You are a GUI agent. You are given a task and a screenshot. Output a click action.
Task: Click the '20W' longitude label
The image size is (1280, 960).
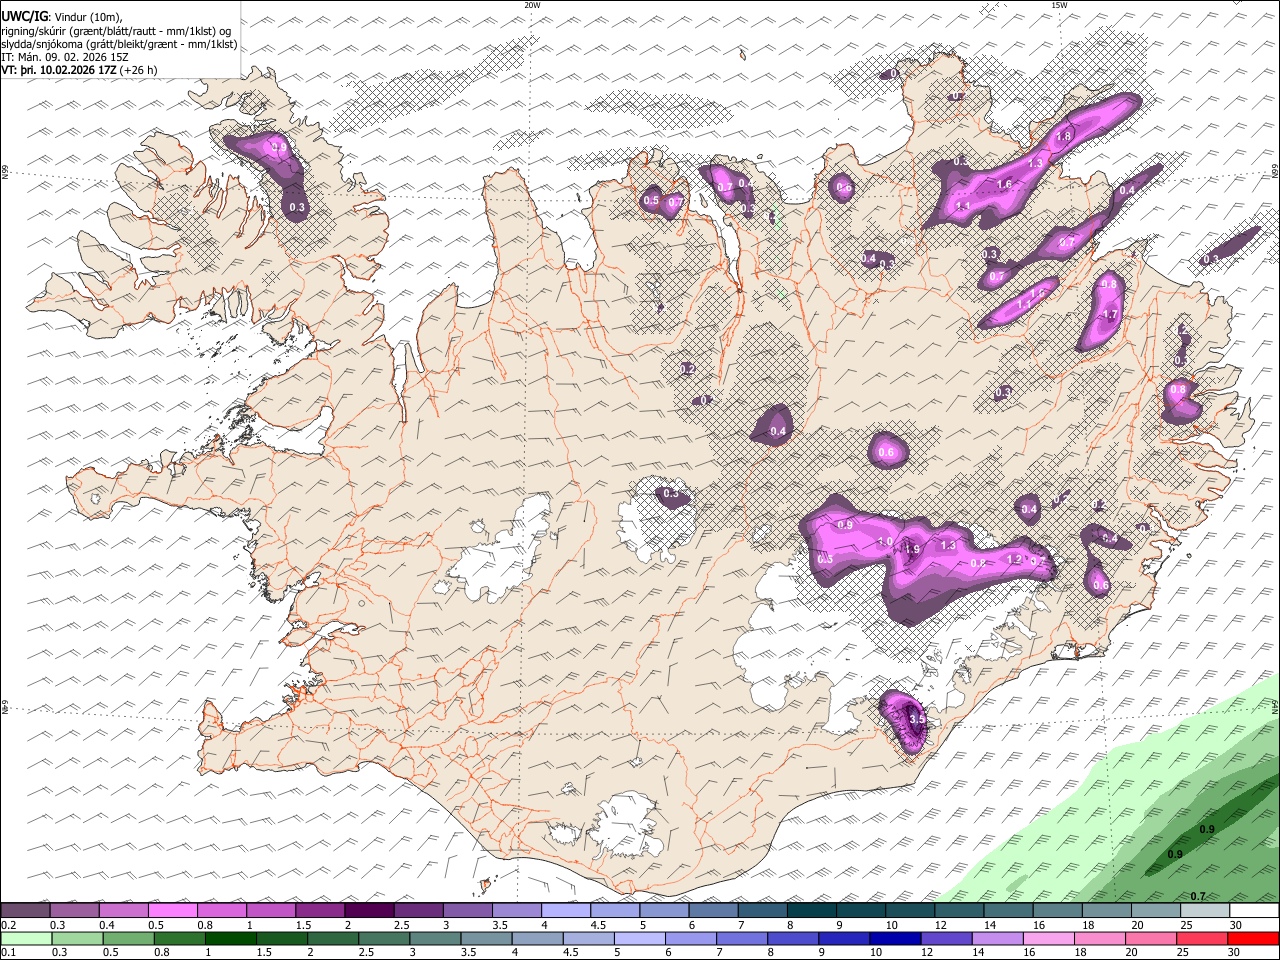click(x=532, y=5)
